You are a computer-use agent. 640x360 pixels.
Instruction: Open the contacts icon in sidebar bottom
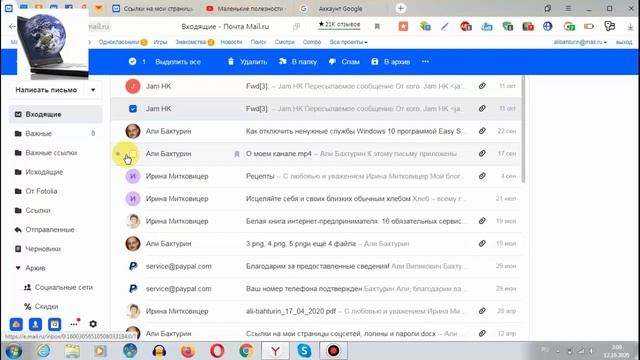35,324
